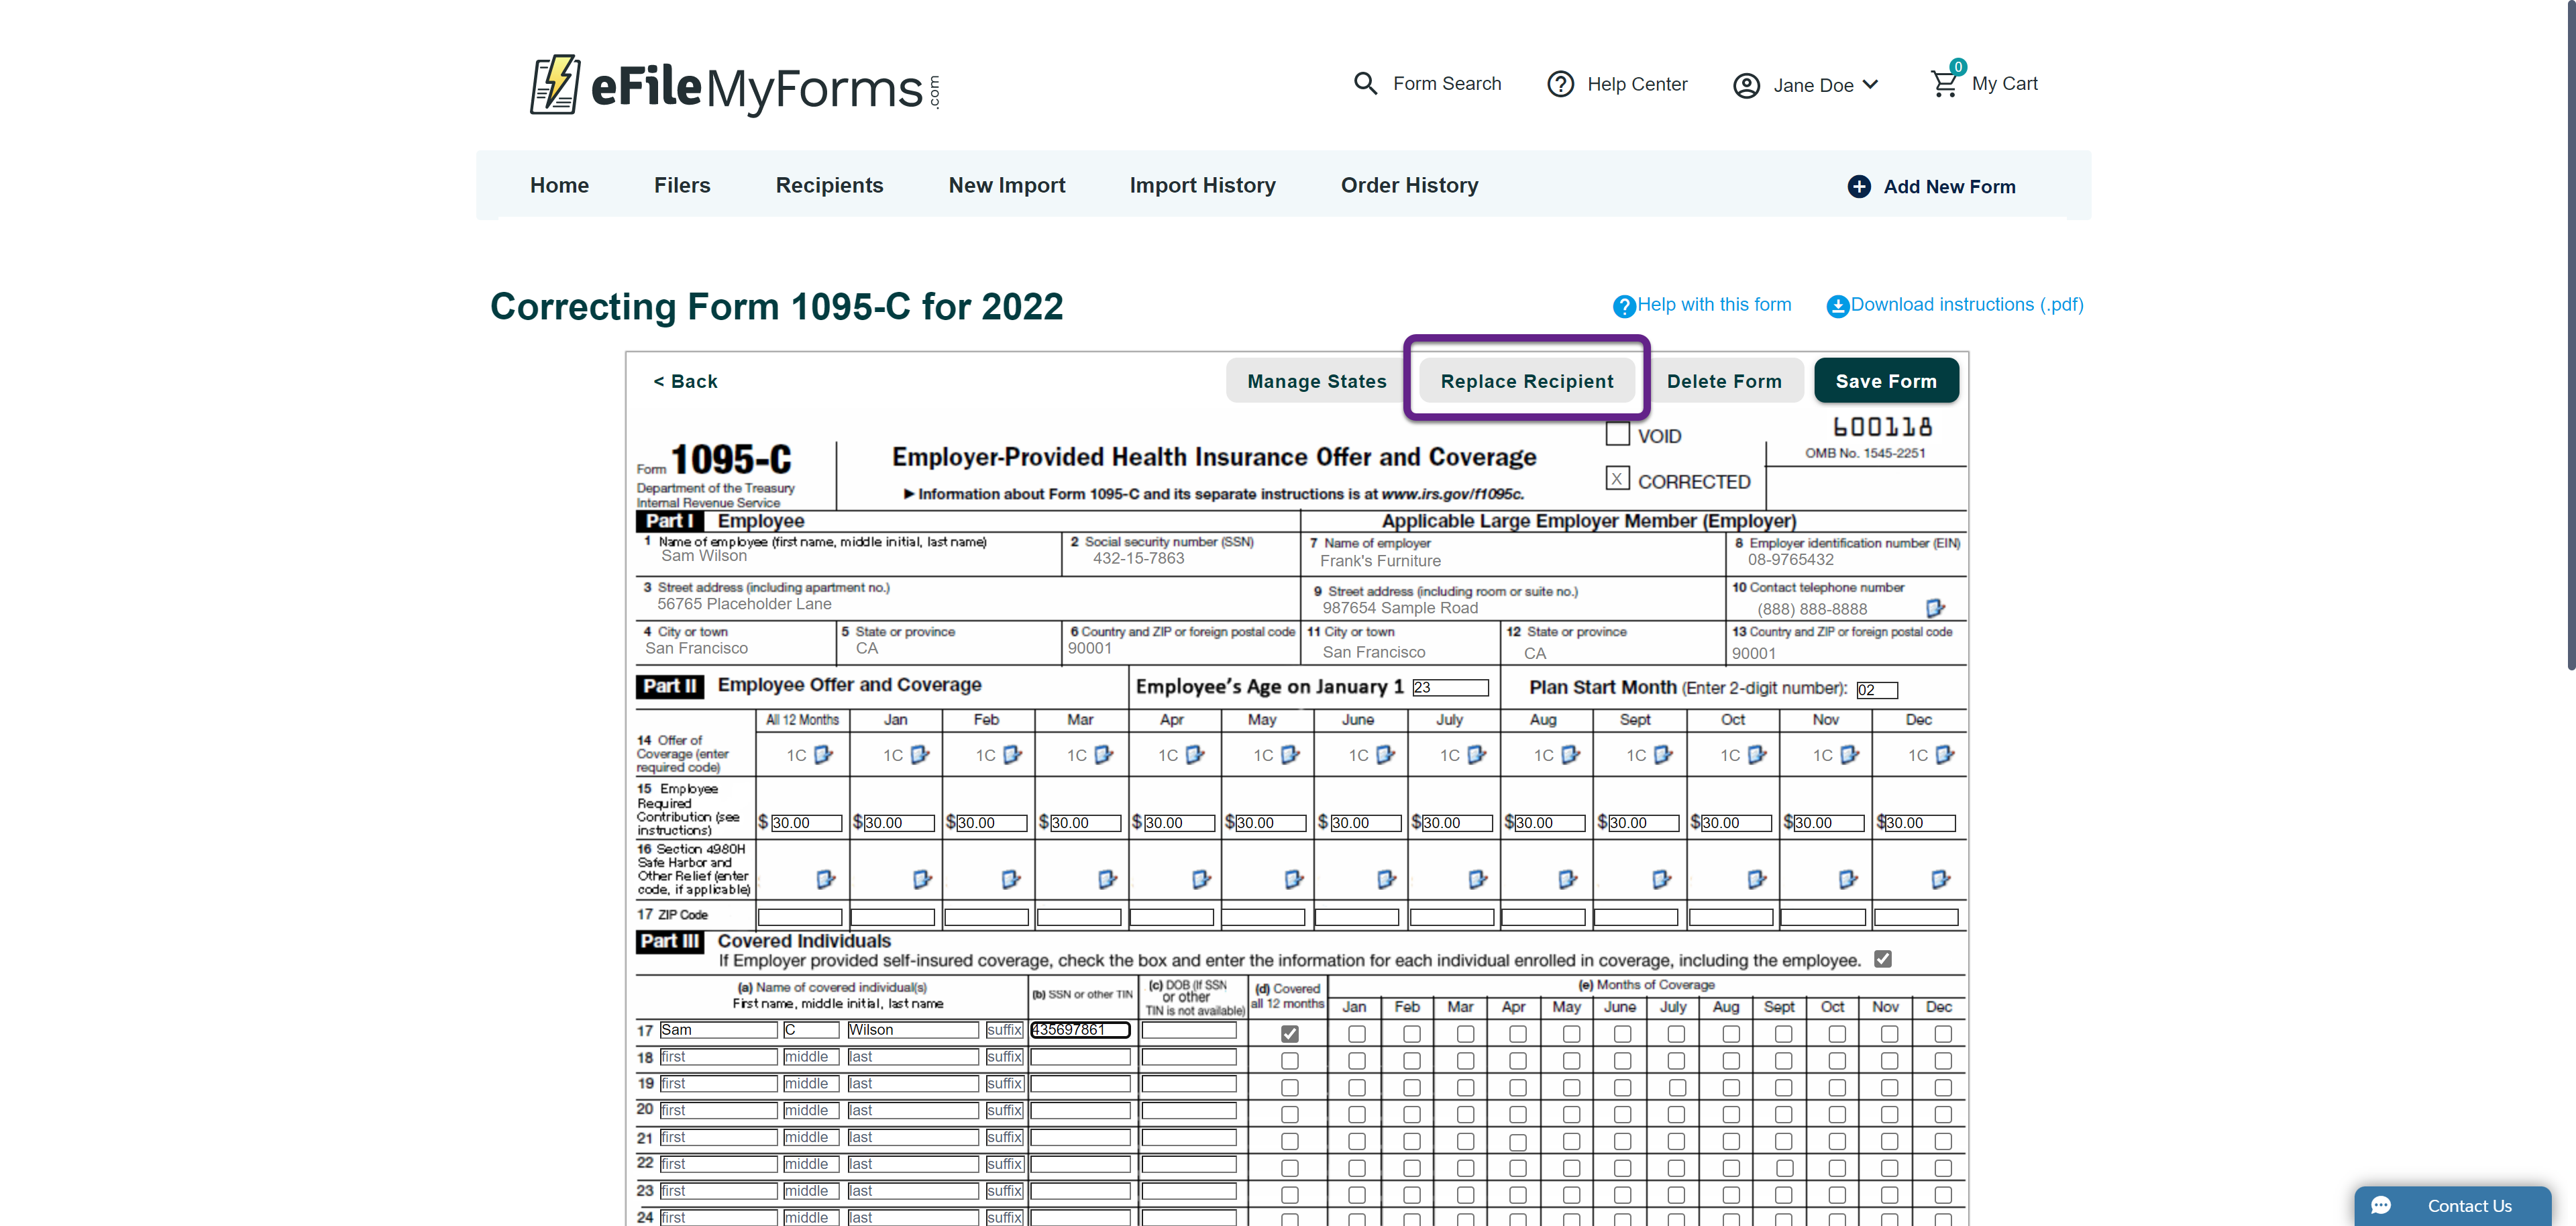
Task: Expand the Jane Doe account dropdown
Action: click(x=1870, y=85)
